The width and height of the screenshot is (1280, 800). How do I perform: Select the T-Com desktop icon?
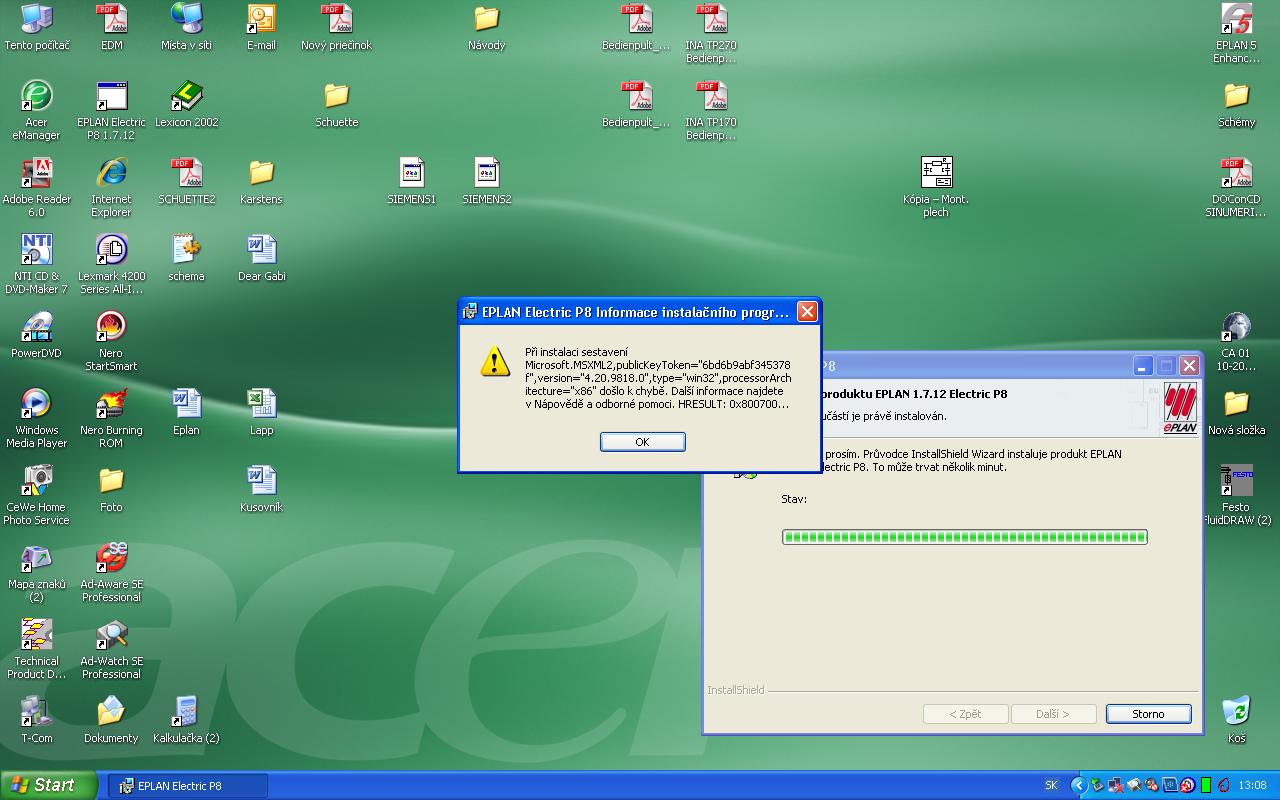pyautogui.click(x=37, y=720)
